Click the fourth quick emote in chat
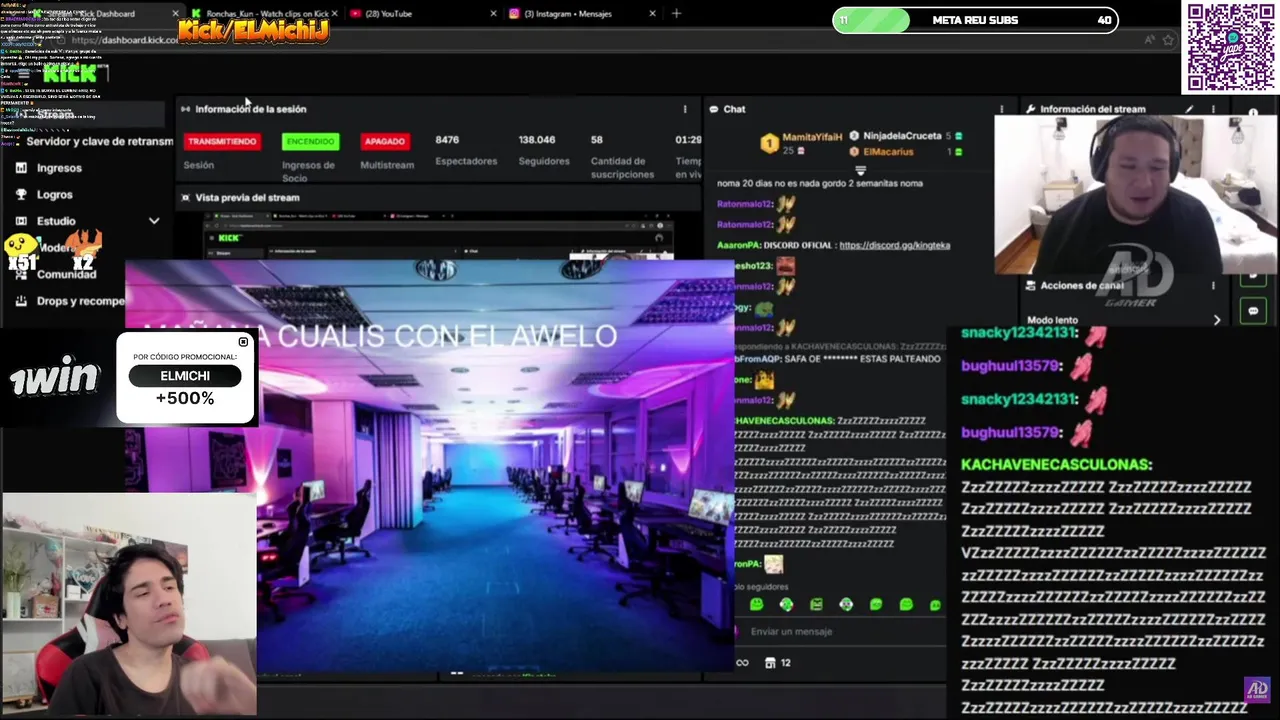1280x720 pixels. point(846,605)
